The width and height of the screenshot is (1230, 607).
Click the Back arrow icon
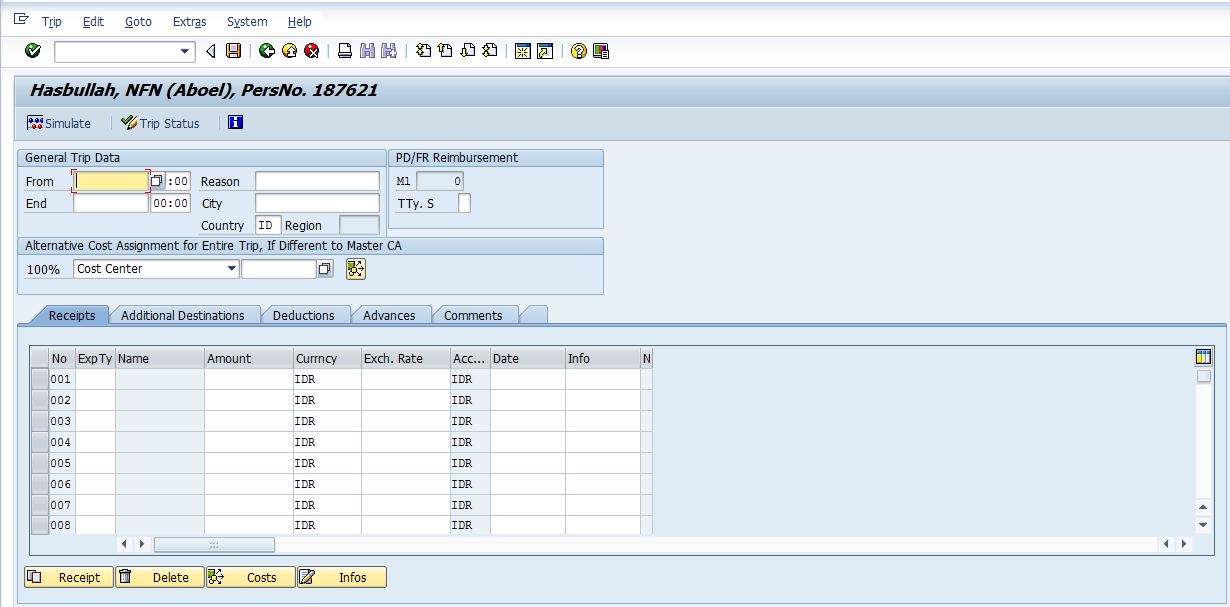click(265, 50)
